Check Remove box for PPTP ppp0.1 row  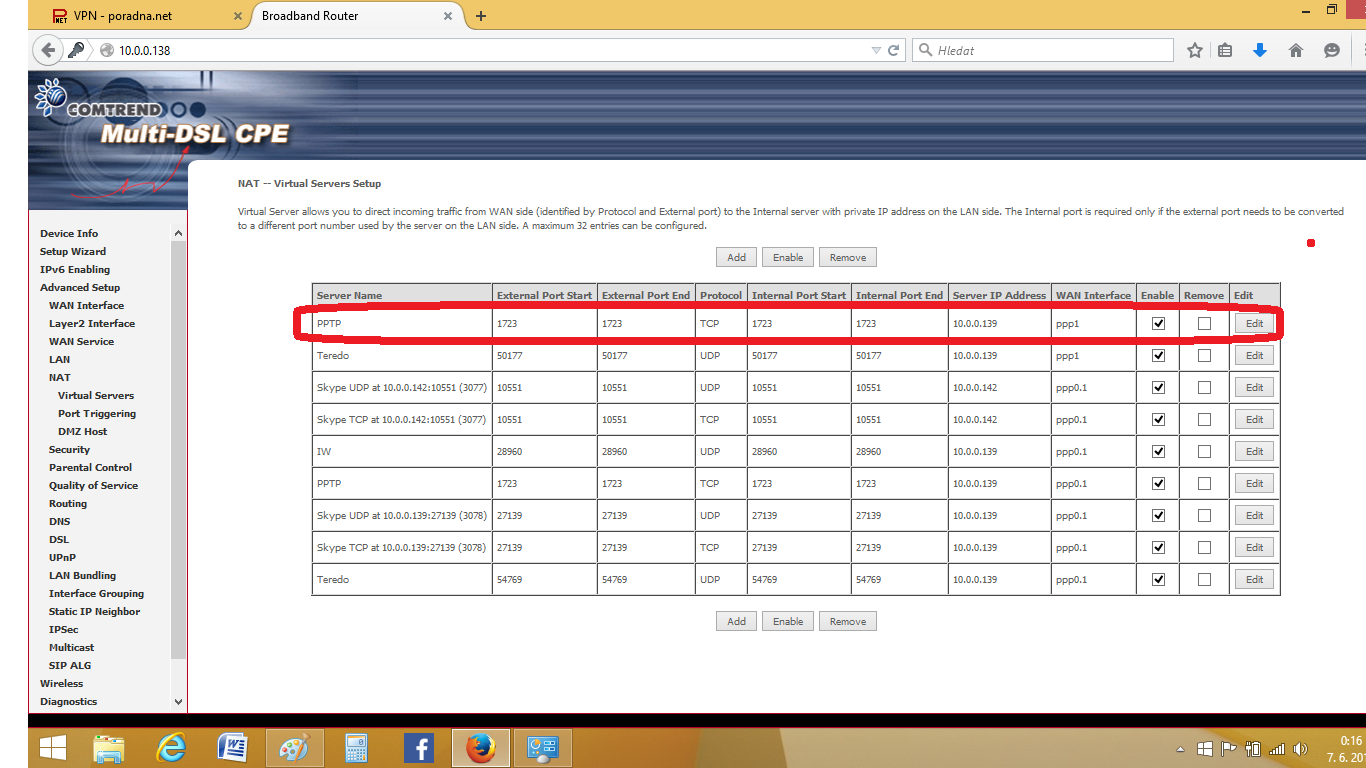[1204, 484]
